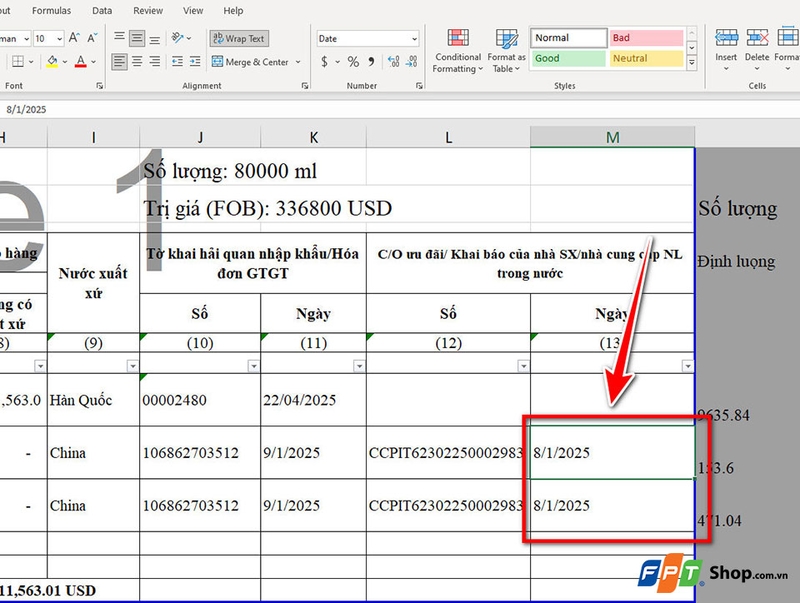Switch to the Formulas ribbon tab
Viewport: 800px width, 603px height.
(x=51, y=10)
